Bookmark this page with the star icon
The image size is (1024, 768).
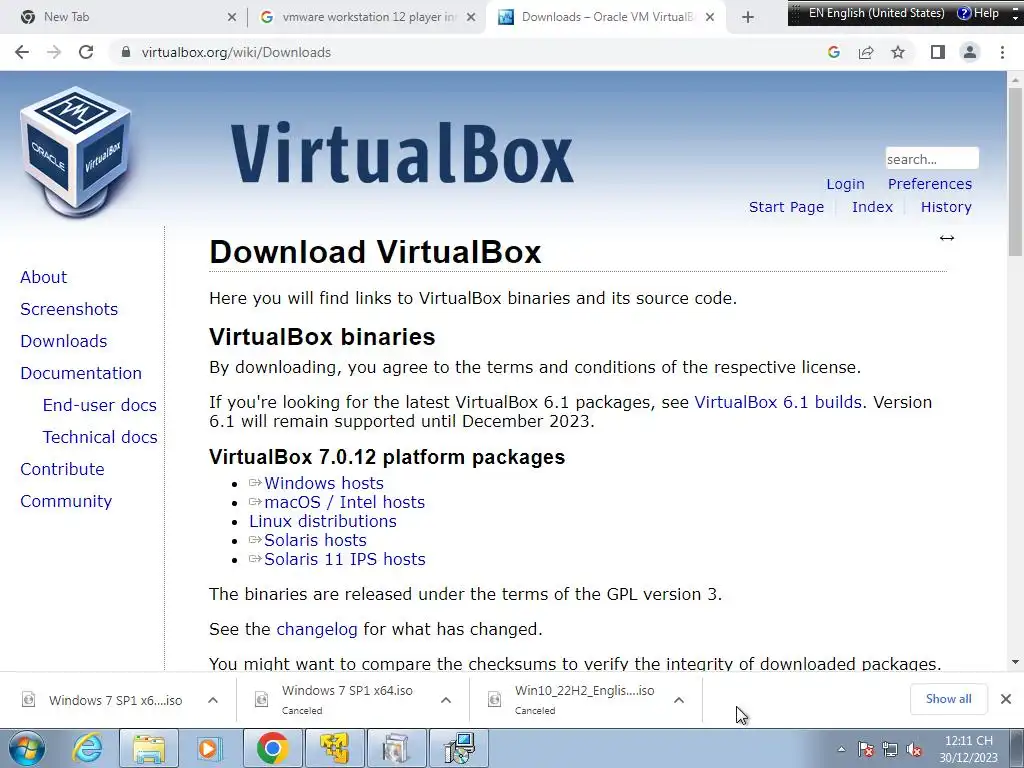[898, 52]
